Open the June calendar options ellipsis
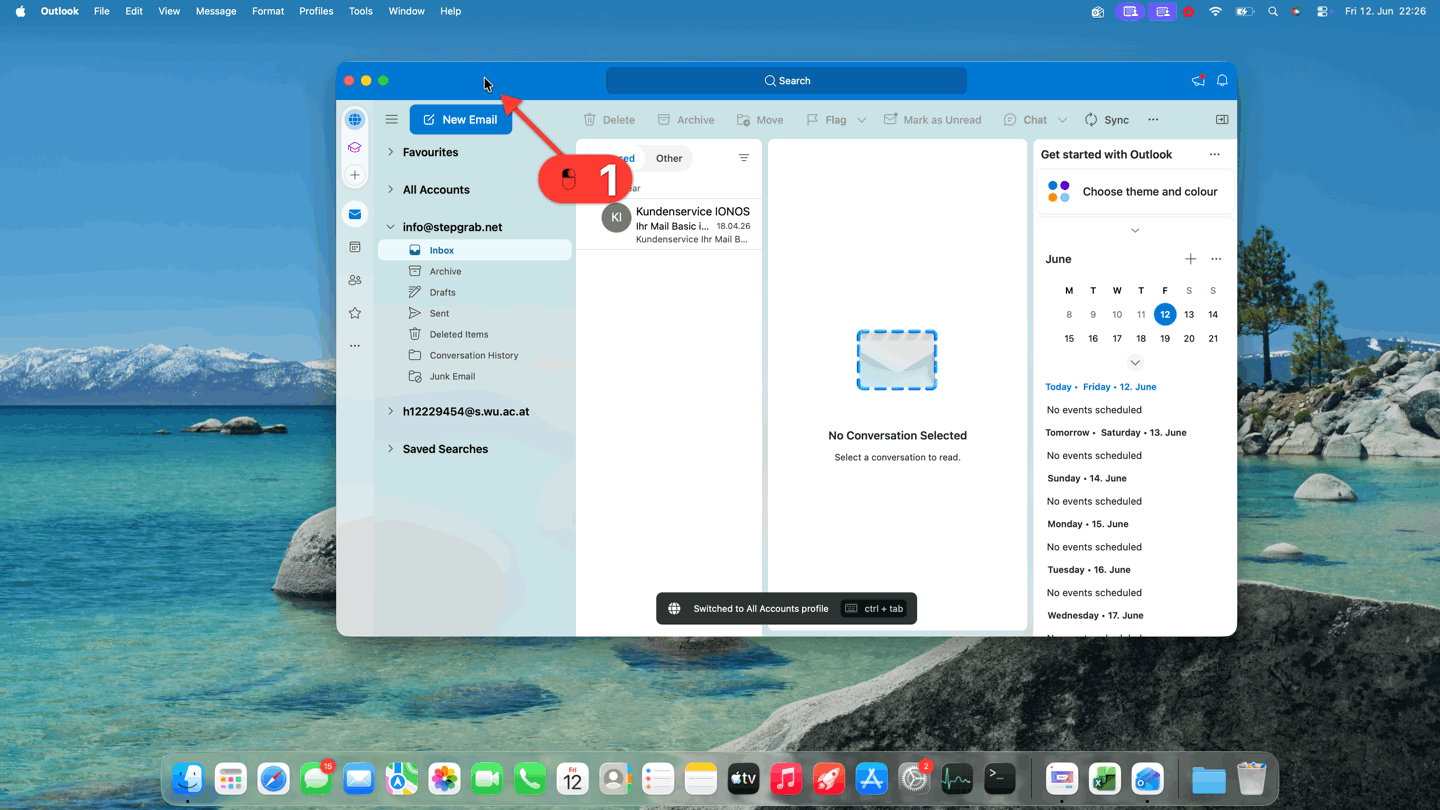Image resolution: width=1440 pixels, height=810 pixels. 1216,259
